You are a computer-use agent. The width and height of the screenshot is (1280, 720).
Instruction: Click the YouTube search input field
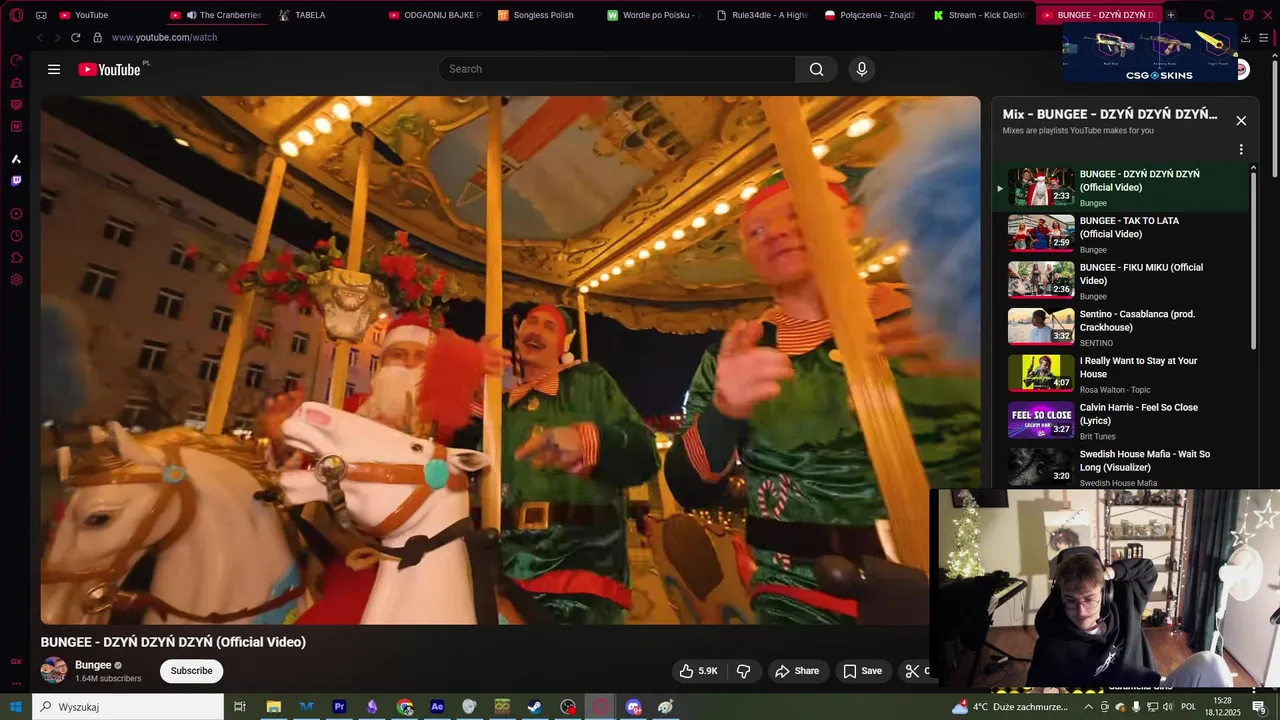617,69
